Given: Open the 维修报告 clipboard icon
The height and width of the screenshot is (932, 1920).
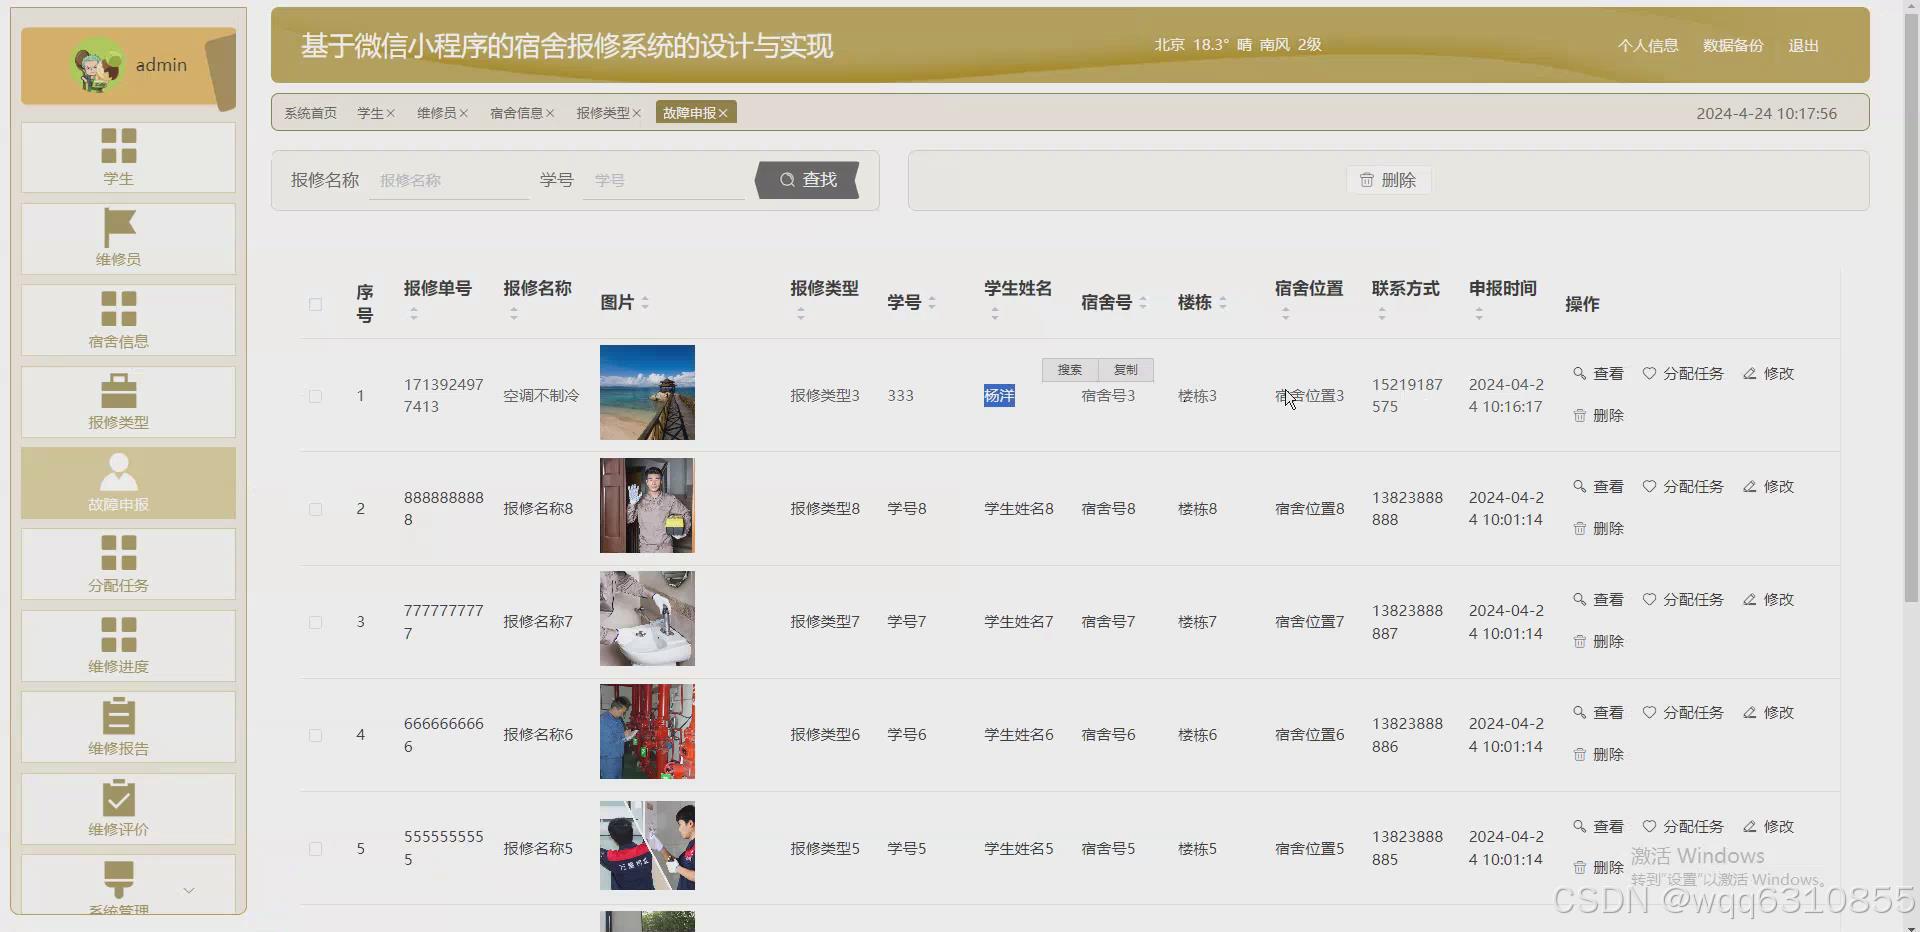Looking at the screenshot, I should coord(118,716).
